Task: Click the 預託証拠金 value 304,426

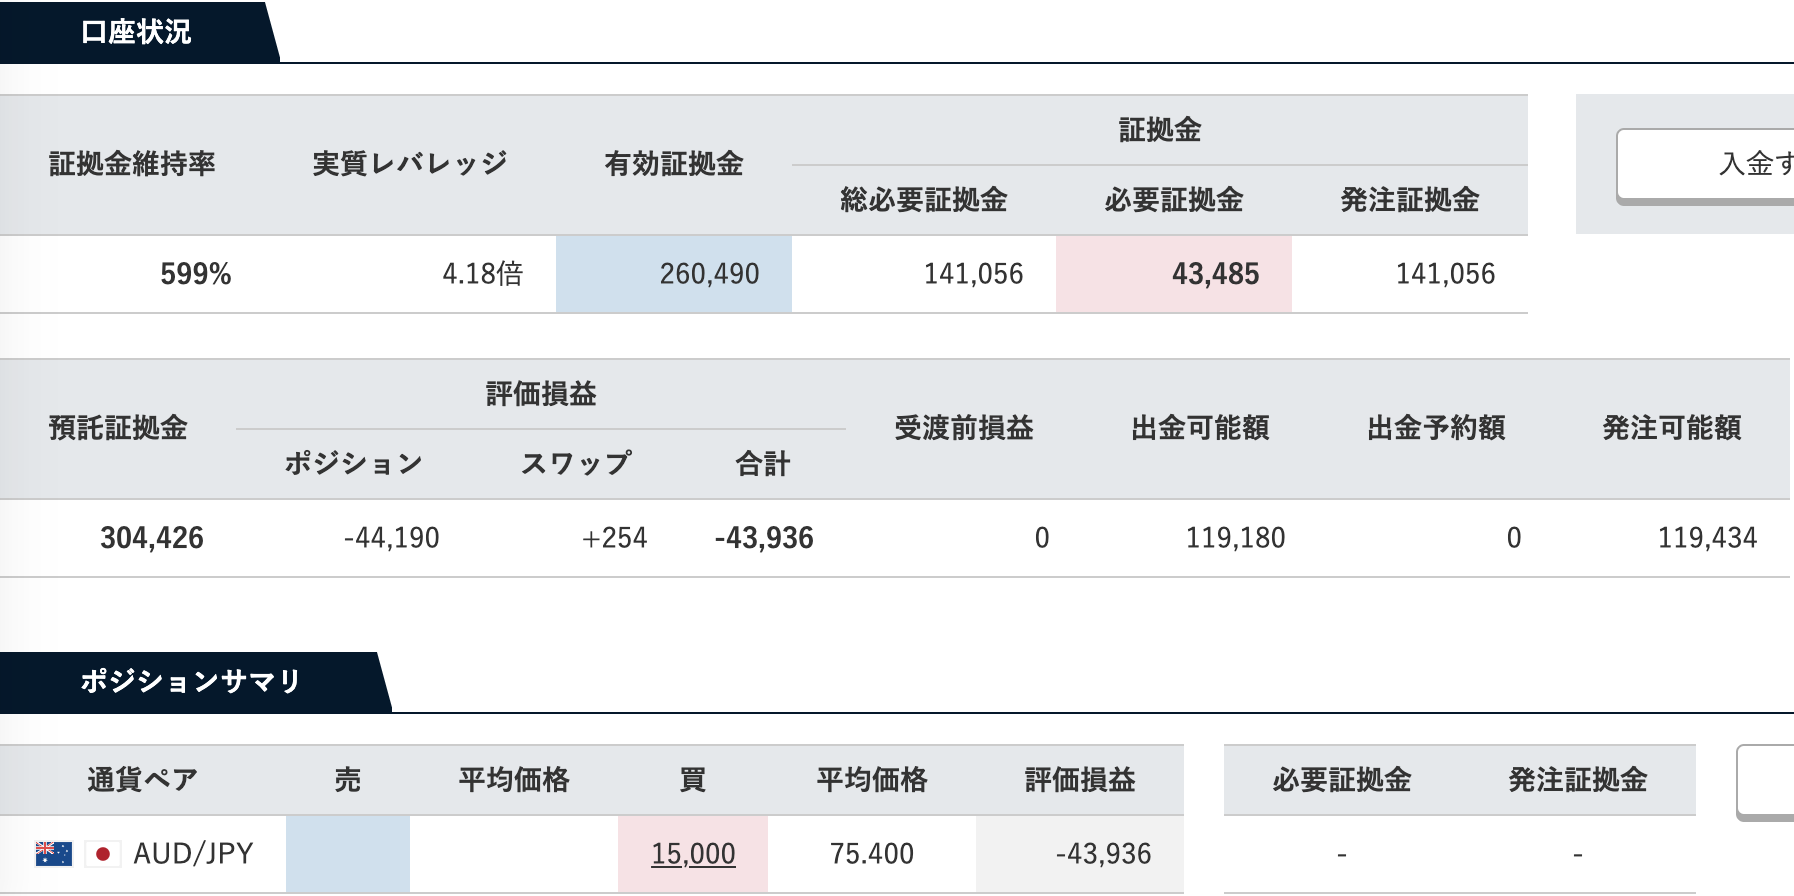Action: click(x=152, y=538)
